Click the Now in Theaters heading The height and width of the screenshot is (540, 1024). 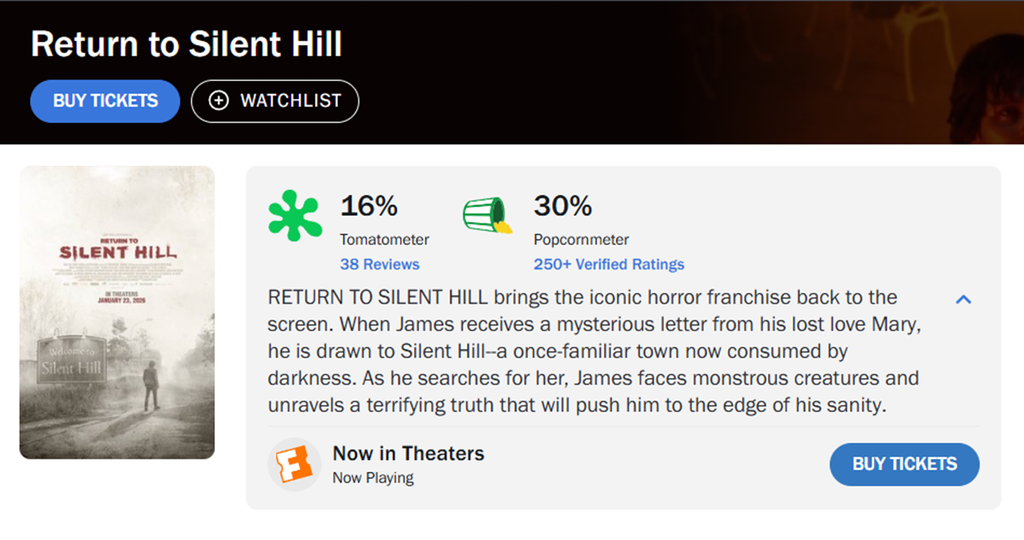tap(408, 453)
